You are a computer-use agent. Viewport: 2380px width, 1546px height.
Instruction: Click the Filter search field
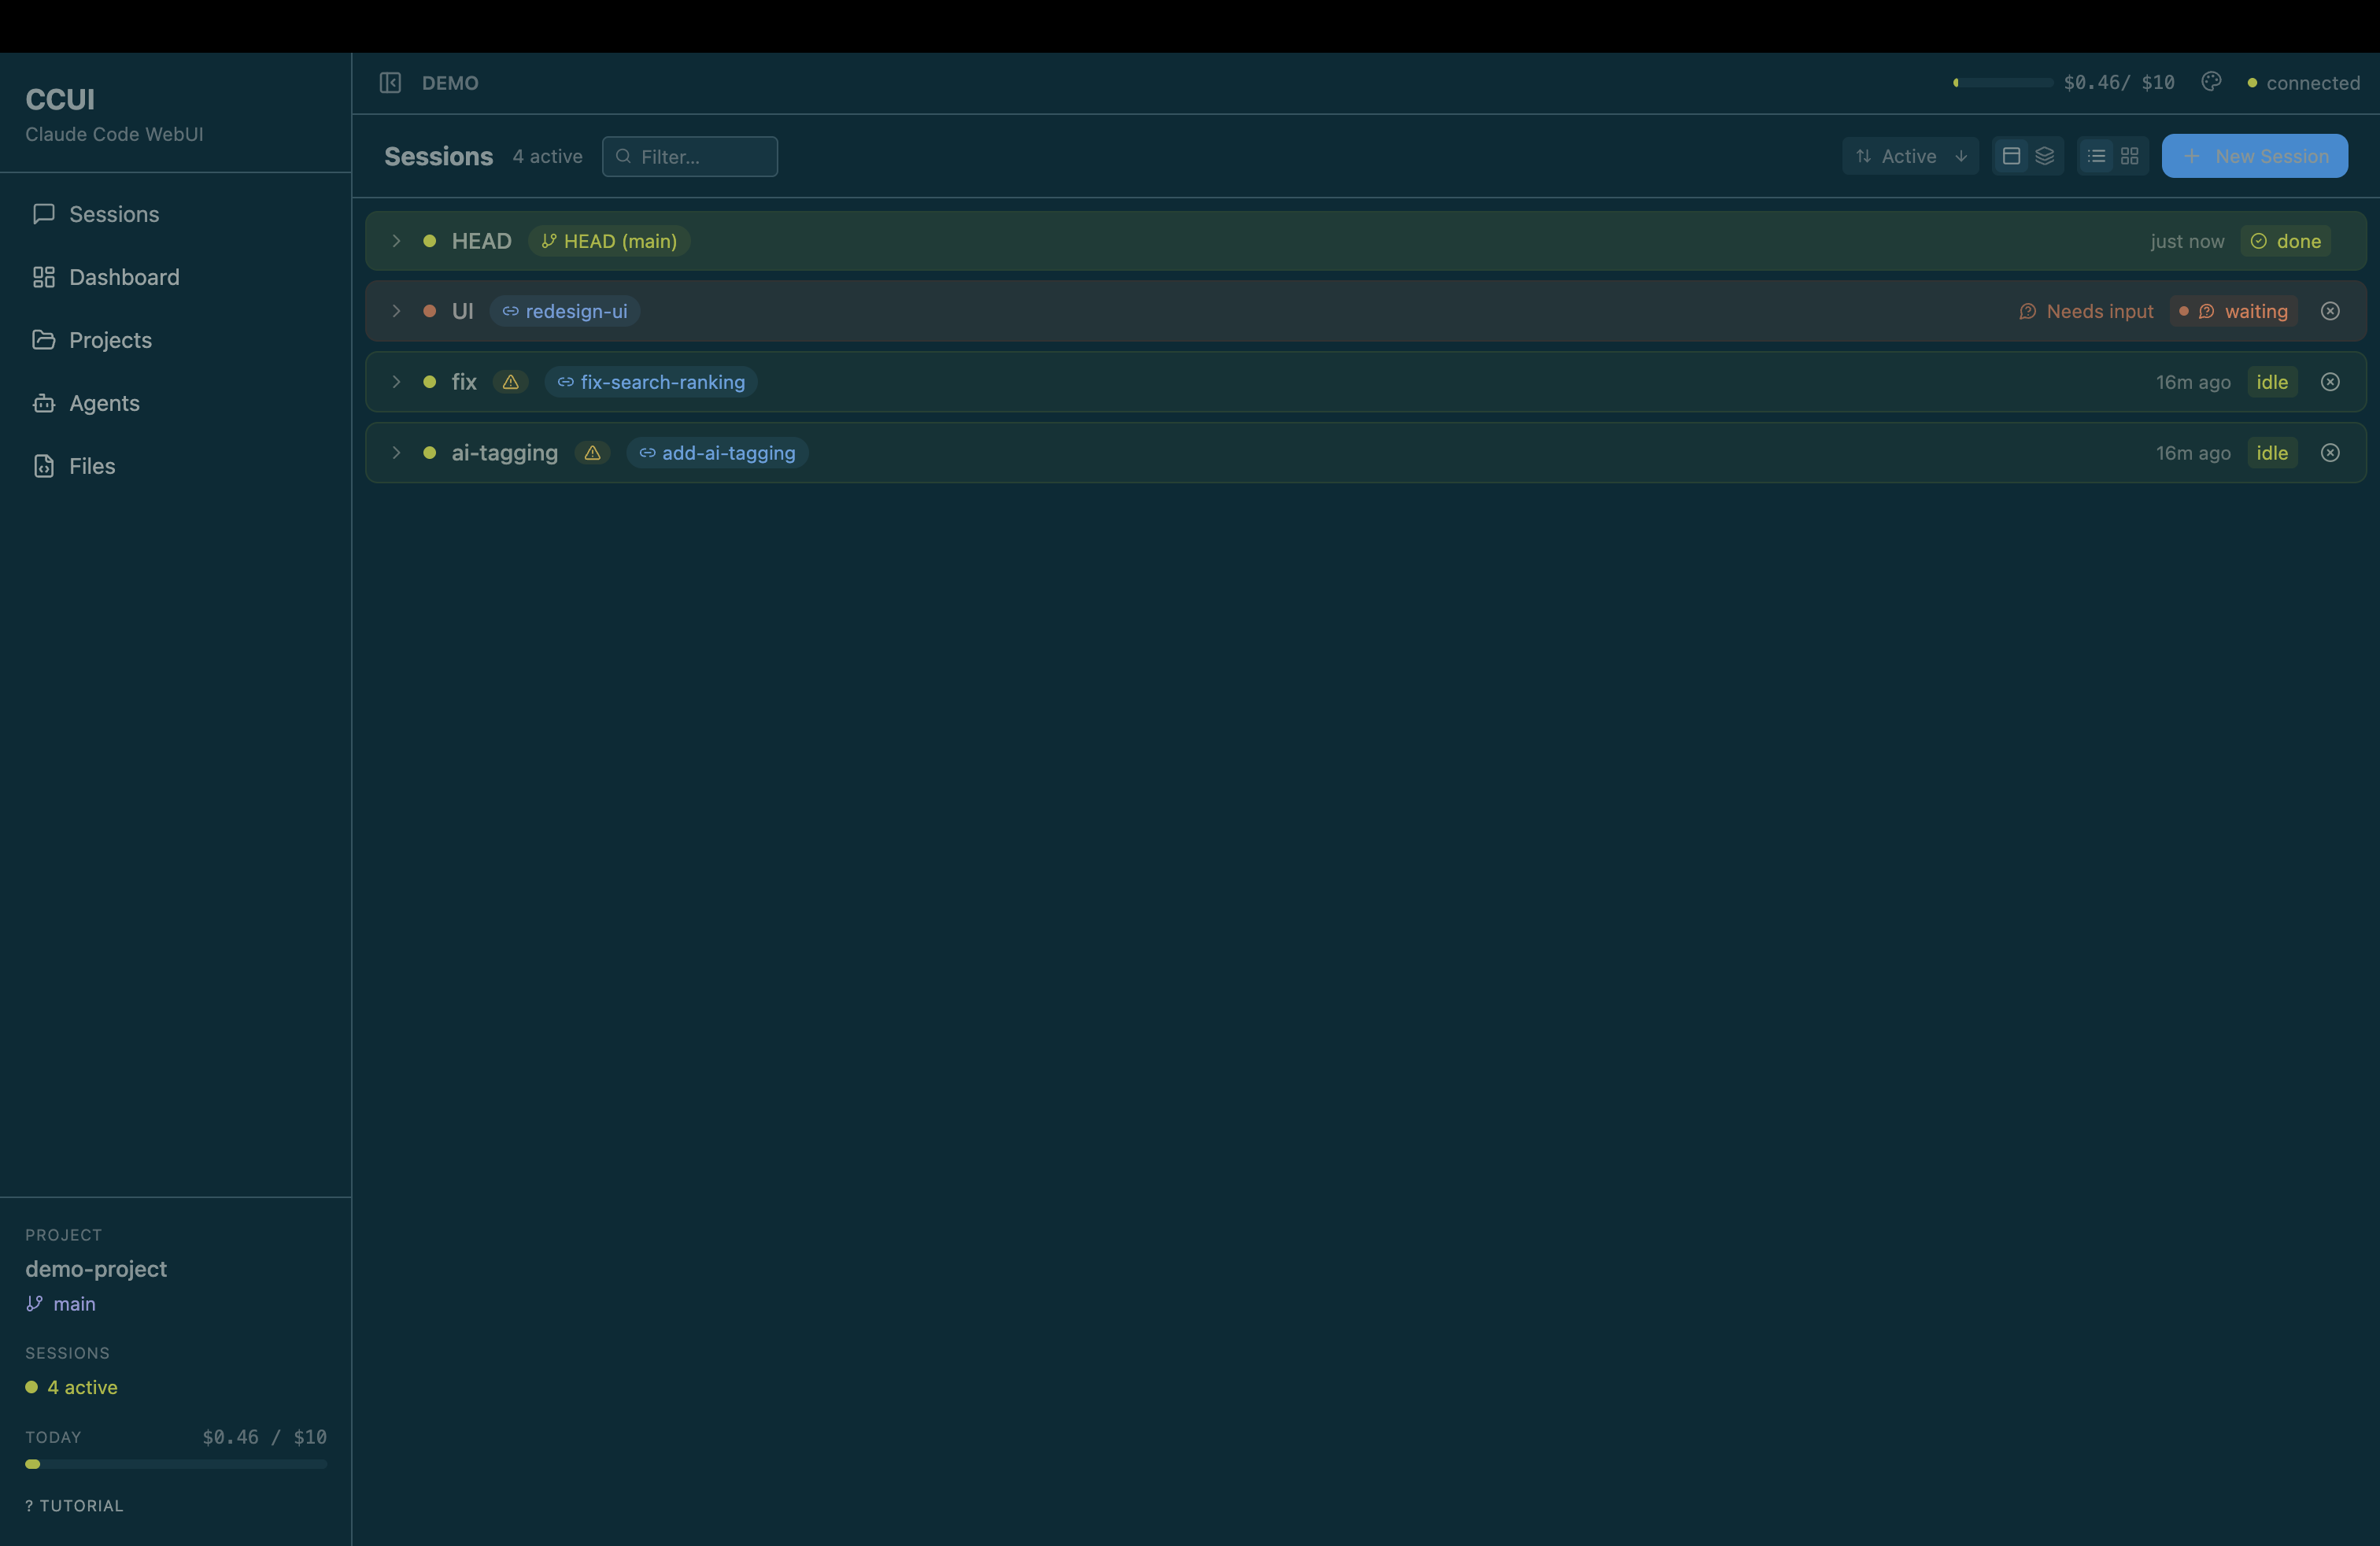point(690,156)
